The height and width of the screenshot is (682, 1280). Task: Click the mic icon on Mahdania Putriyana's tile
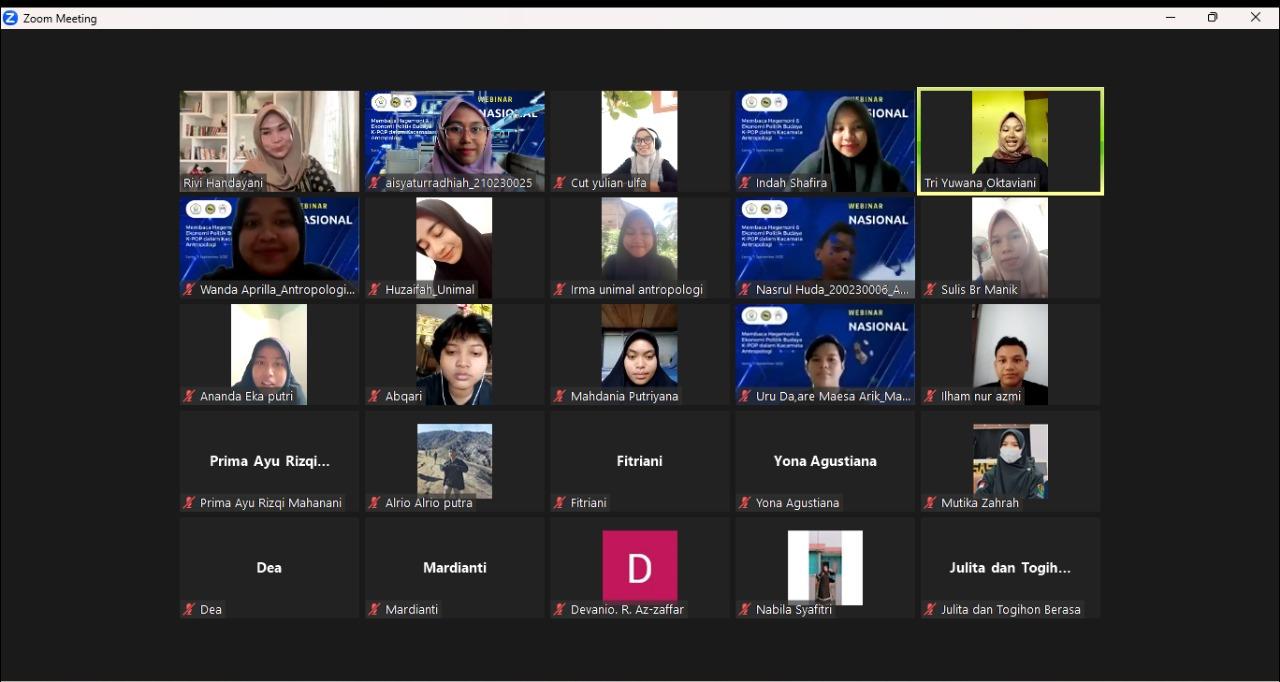point(558,396)
